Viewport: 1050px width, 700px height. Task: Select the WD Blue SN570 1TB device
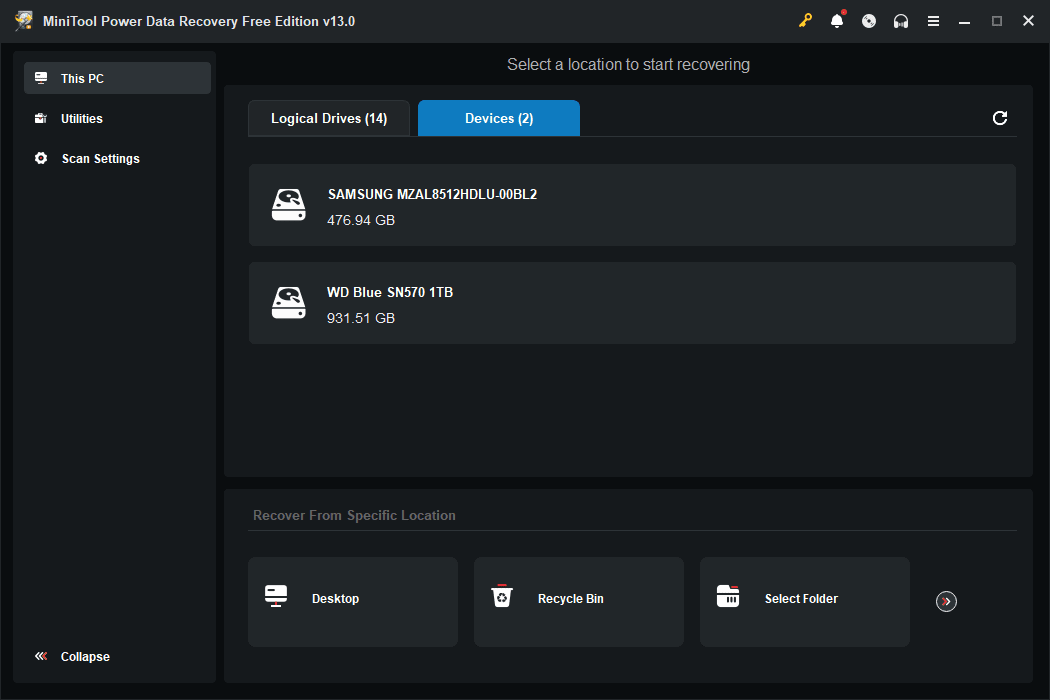tap(632, 303)
